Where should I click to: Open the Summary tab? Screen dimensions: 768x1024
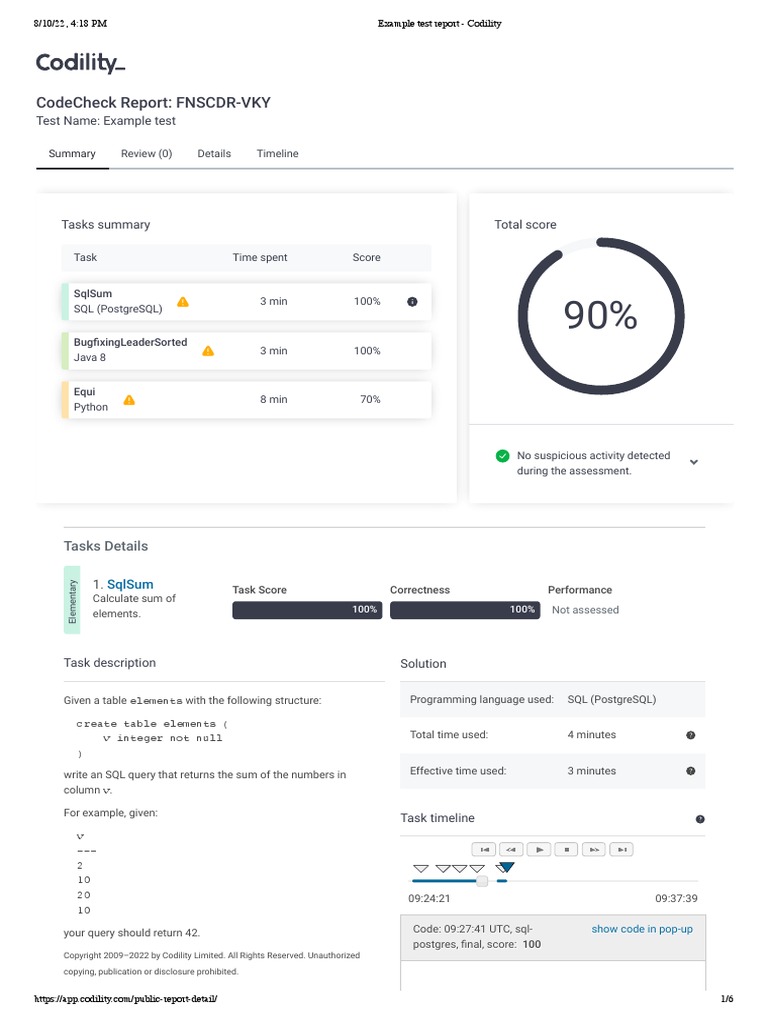(72, 153)
